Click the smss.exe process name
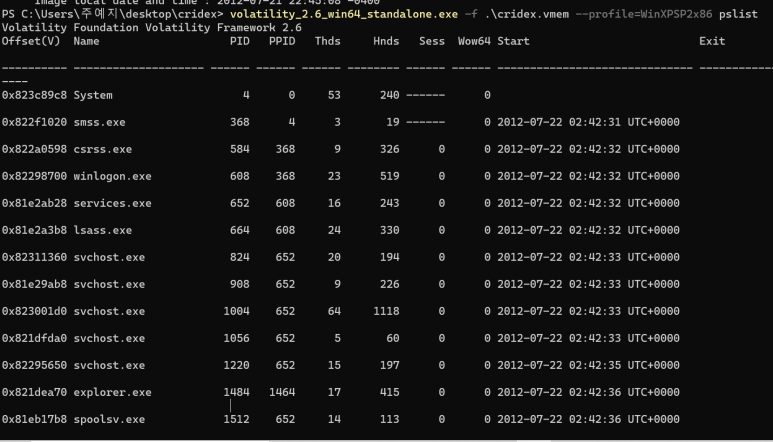The height and width of the screenshot is (442, 773). tap(100, 122)
